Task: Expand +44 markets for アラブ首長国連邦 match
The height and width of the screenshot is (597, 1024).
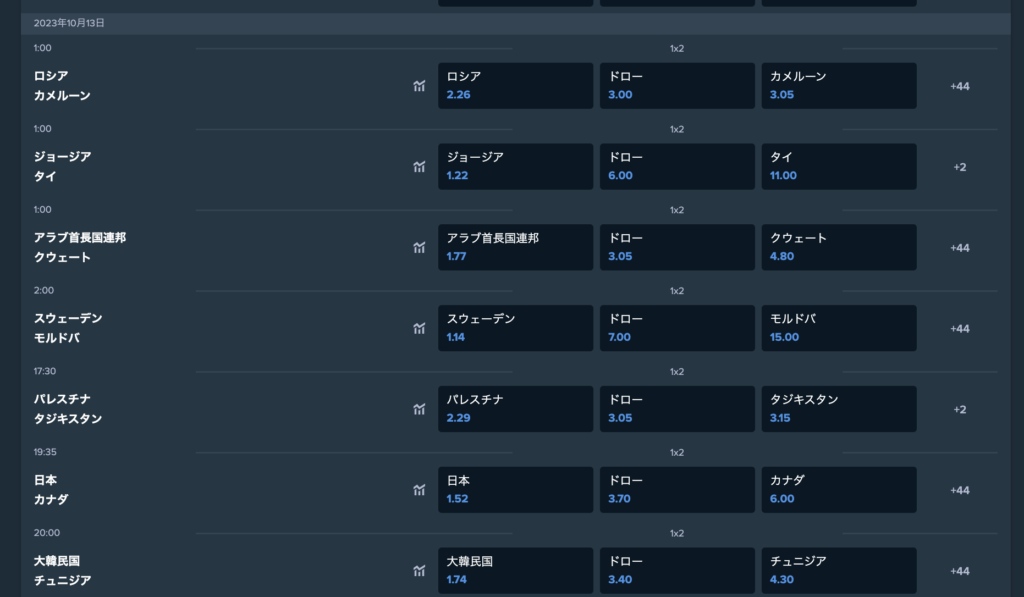Action: point(959,248)
